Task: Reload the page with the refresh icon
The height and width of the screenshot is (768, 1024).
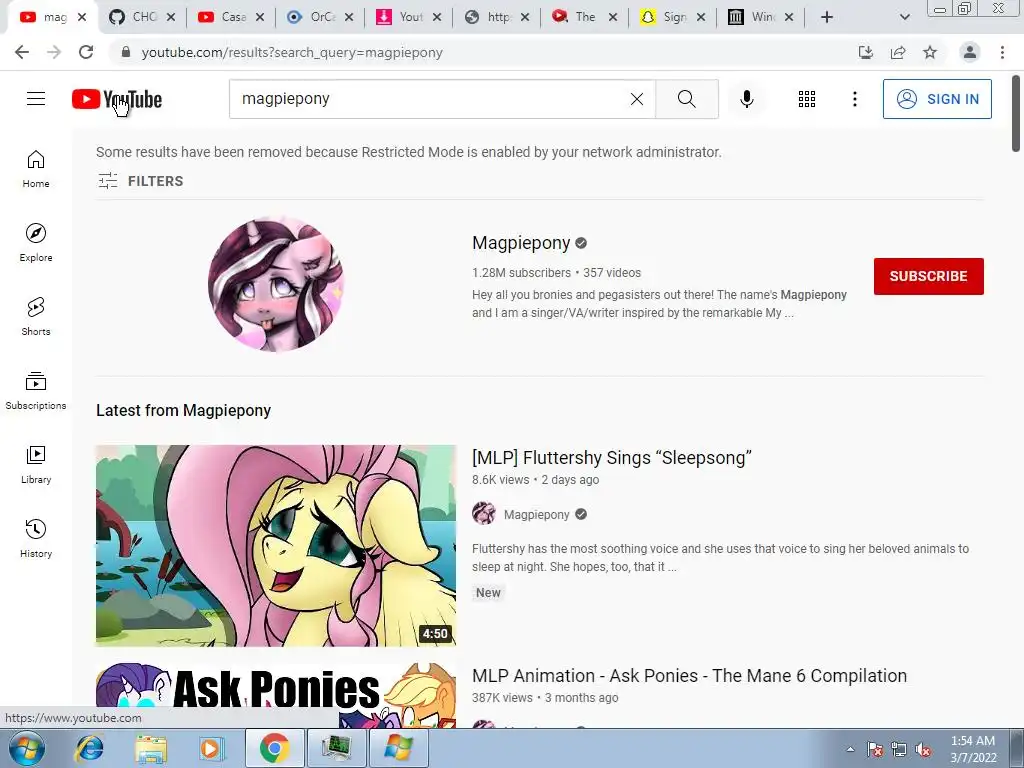Action: tap(86, 52)
